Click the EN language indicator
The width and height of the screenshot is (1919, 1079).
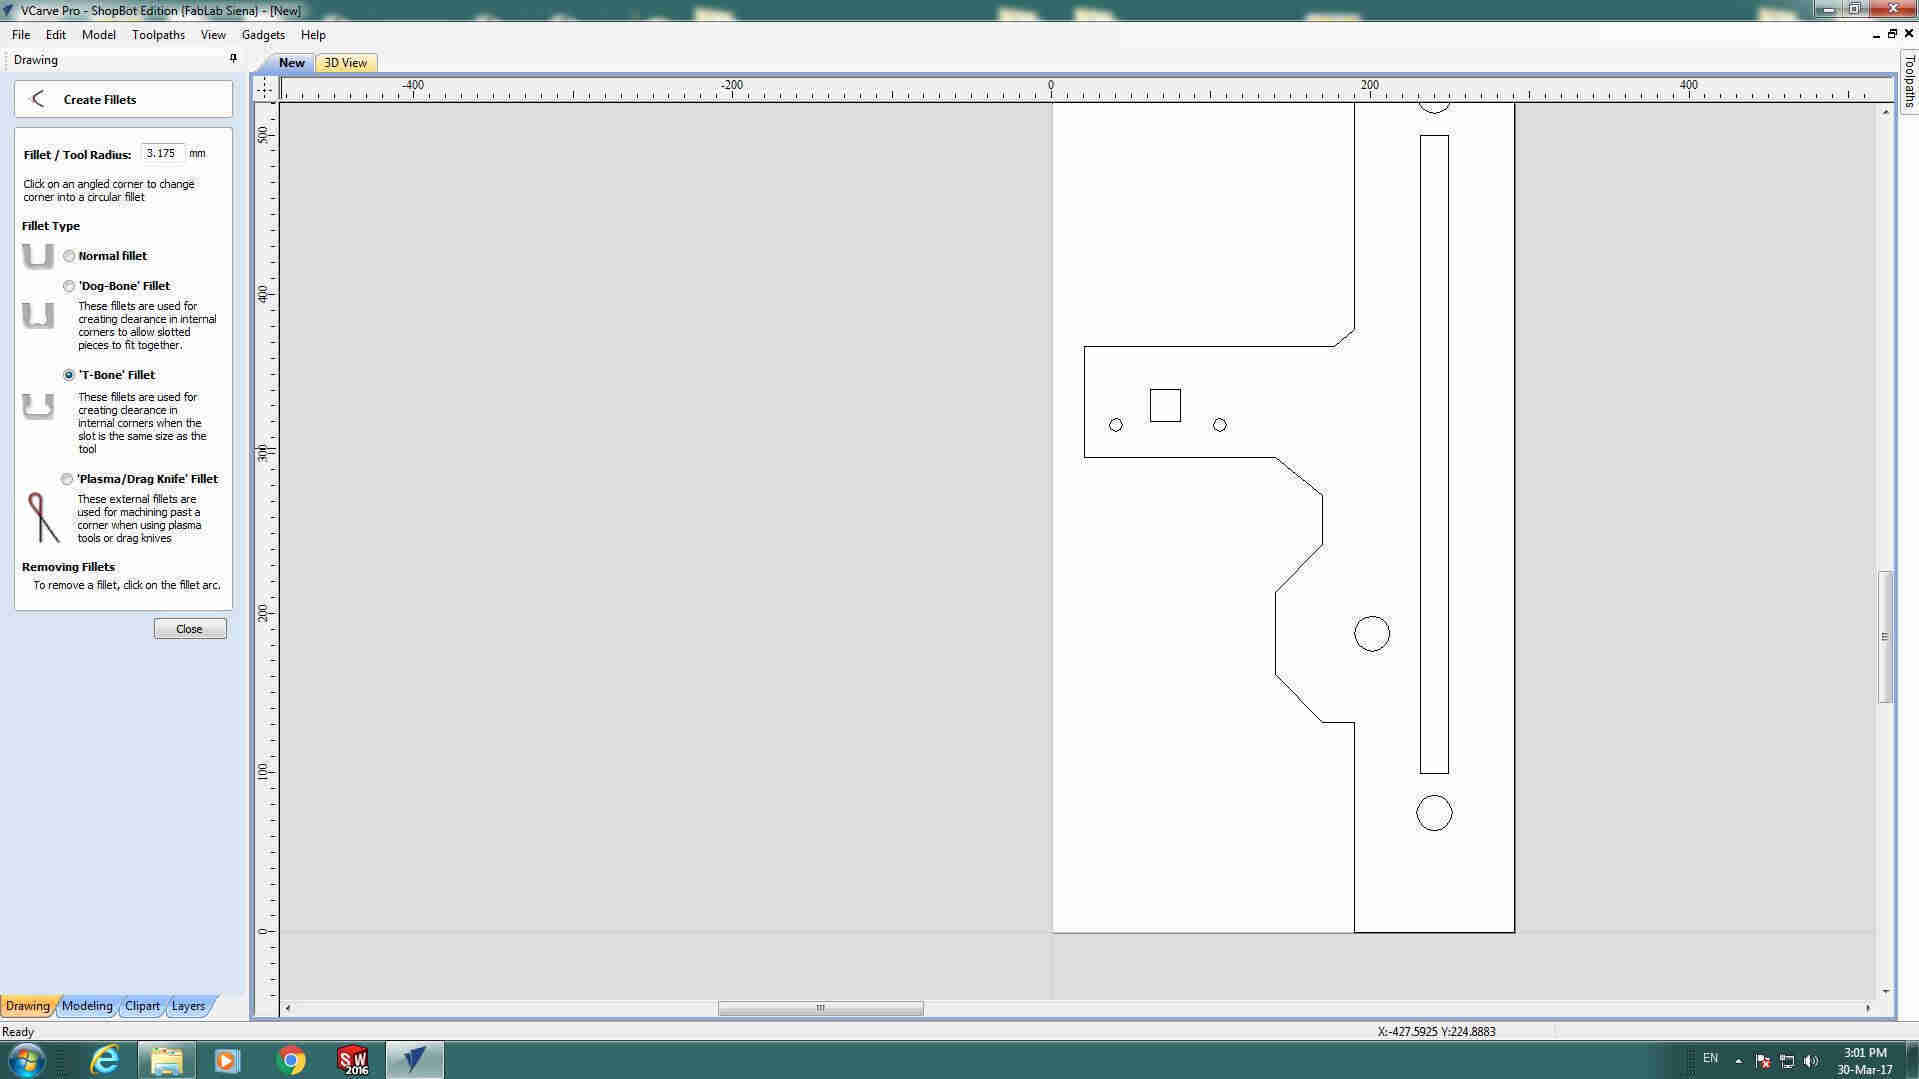click(1710, 1058)
